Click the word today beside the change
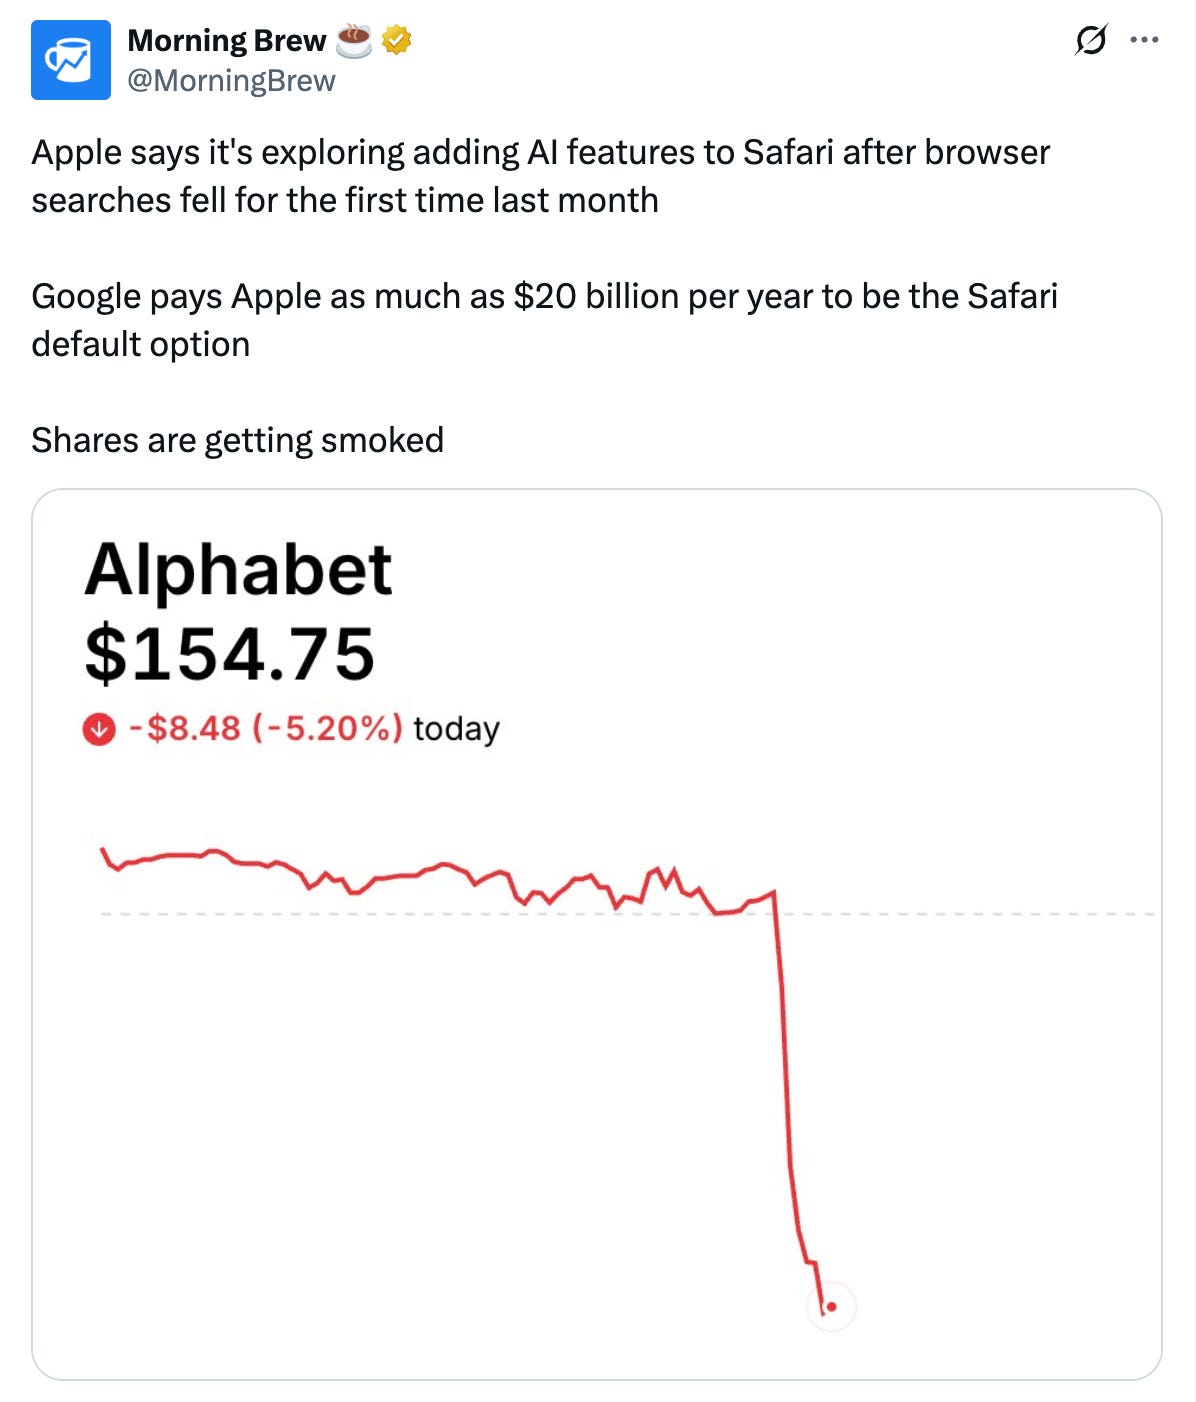 click(456, 729)
